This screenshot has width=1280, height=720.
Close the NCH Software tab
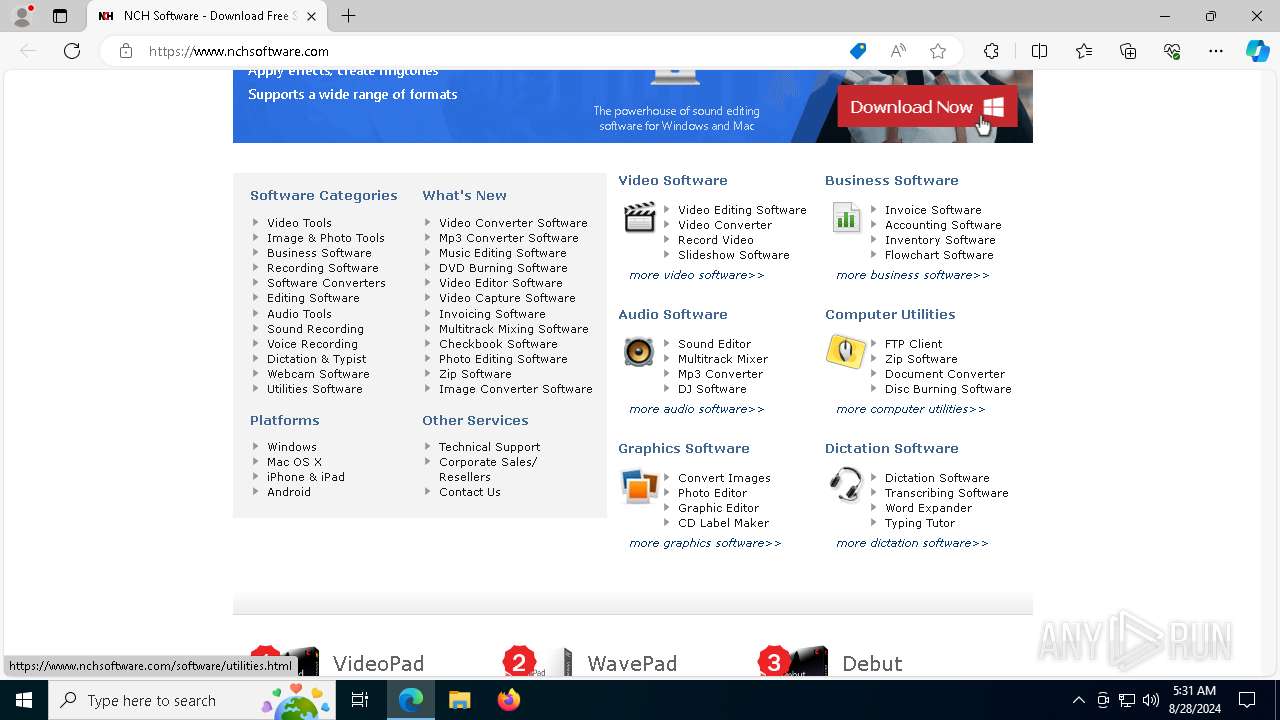click(x=311, y=16)
